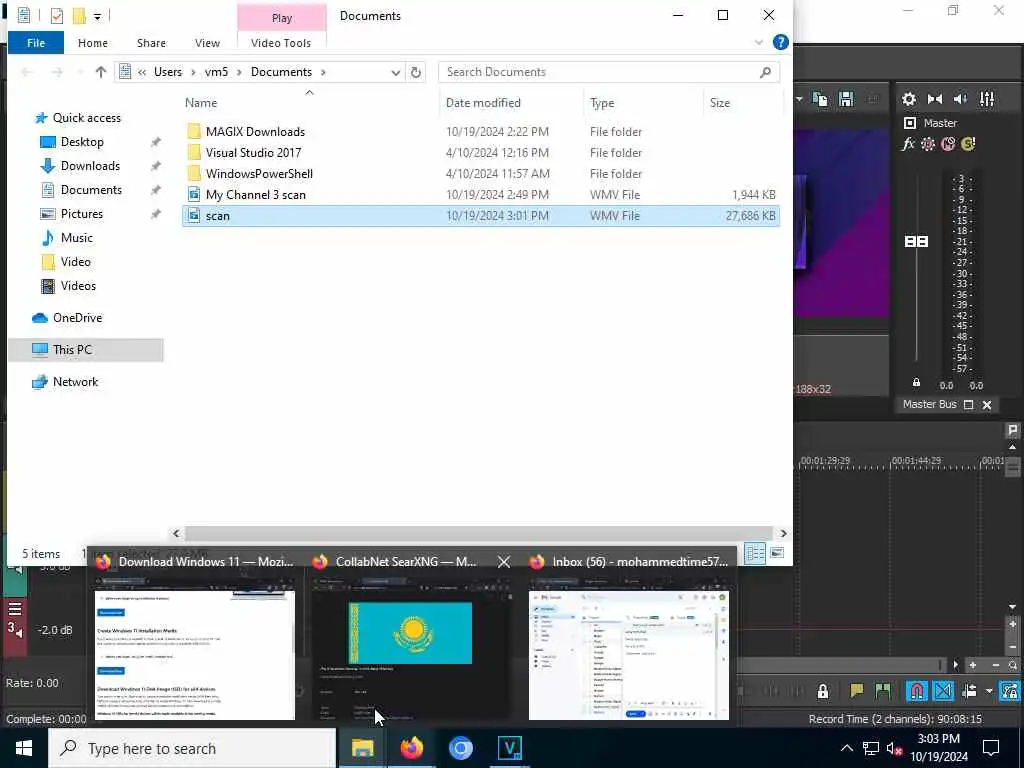Click the Play contextual tab header
Screen dimensions: 1024x768
[x=281, y=18]
